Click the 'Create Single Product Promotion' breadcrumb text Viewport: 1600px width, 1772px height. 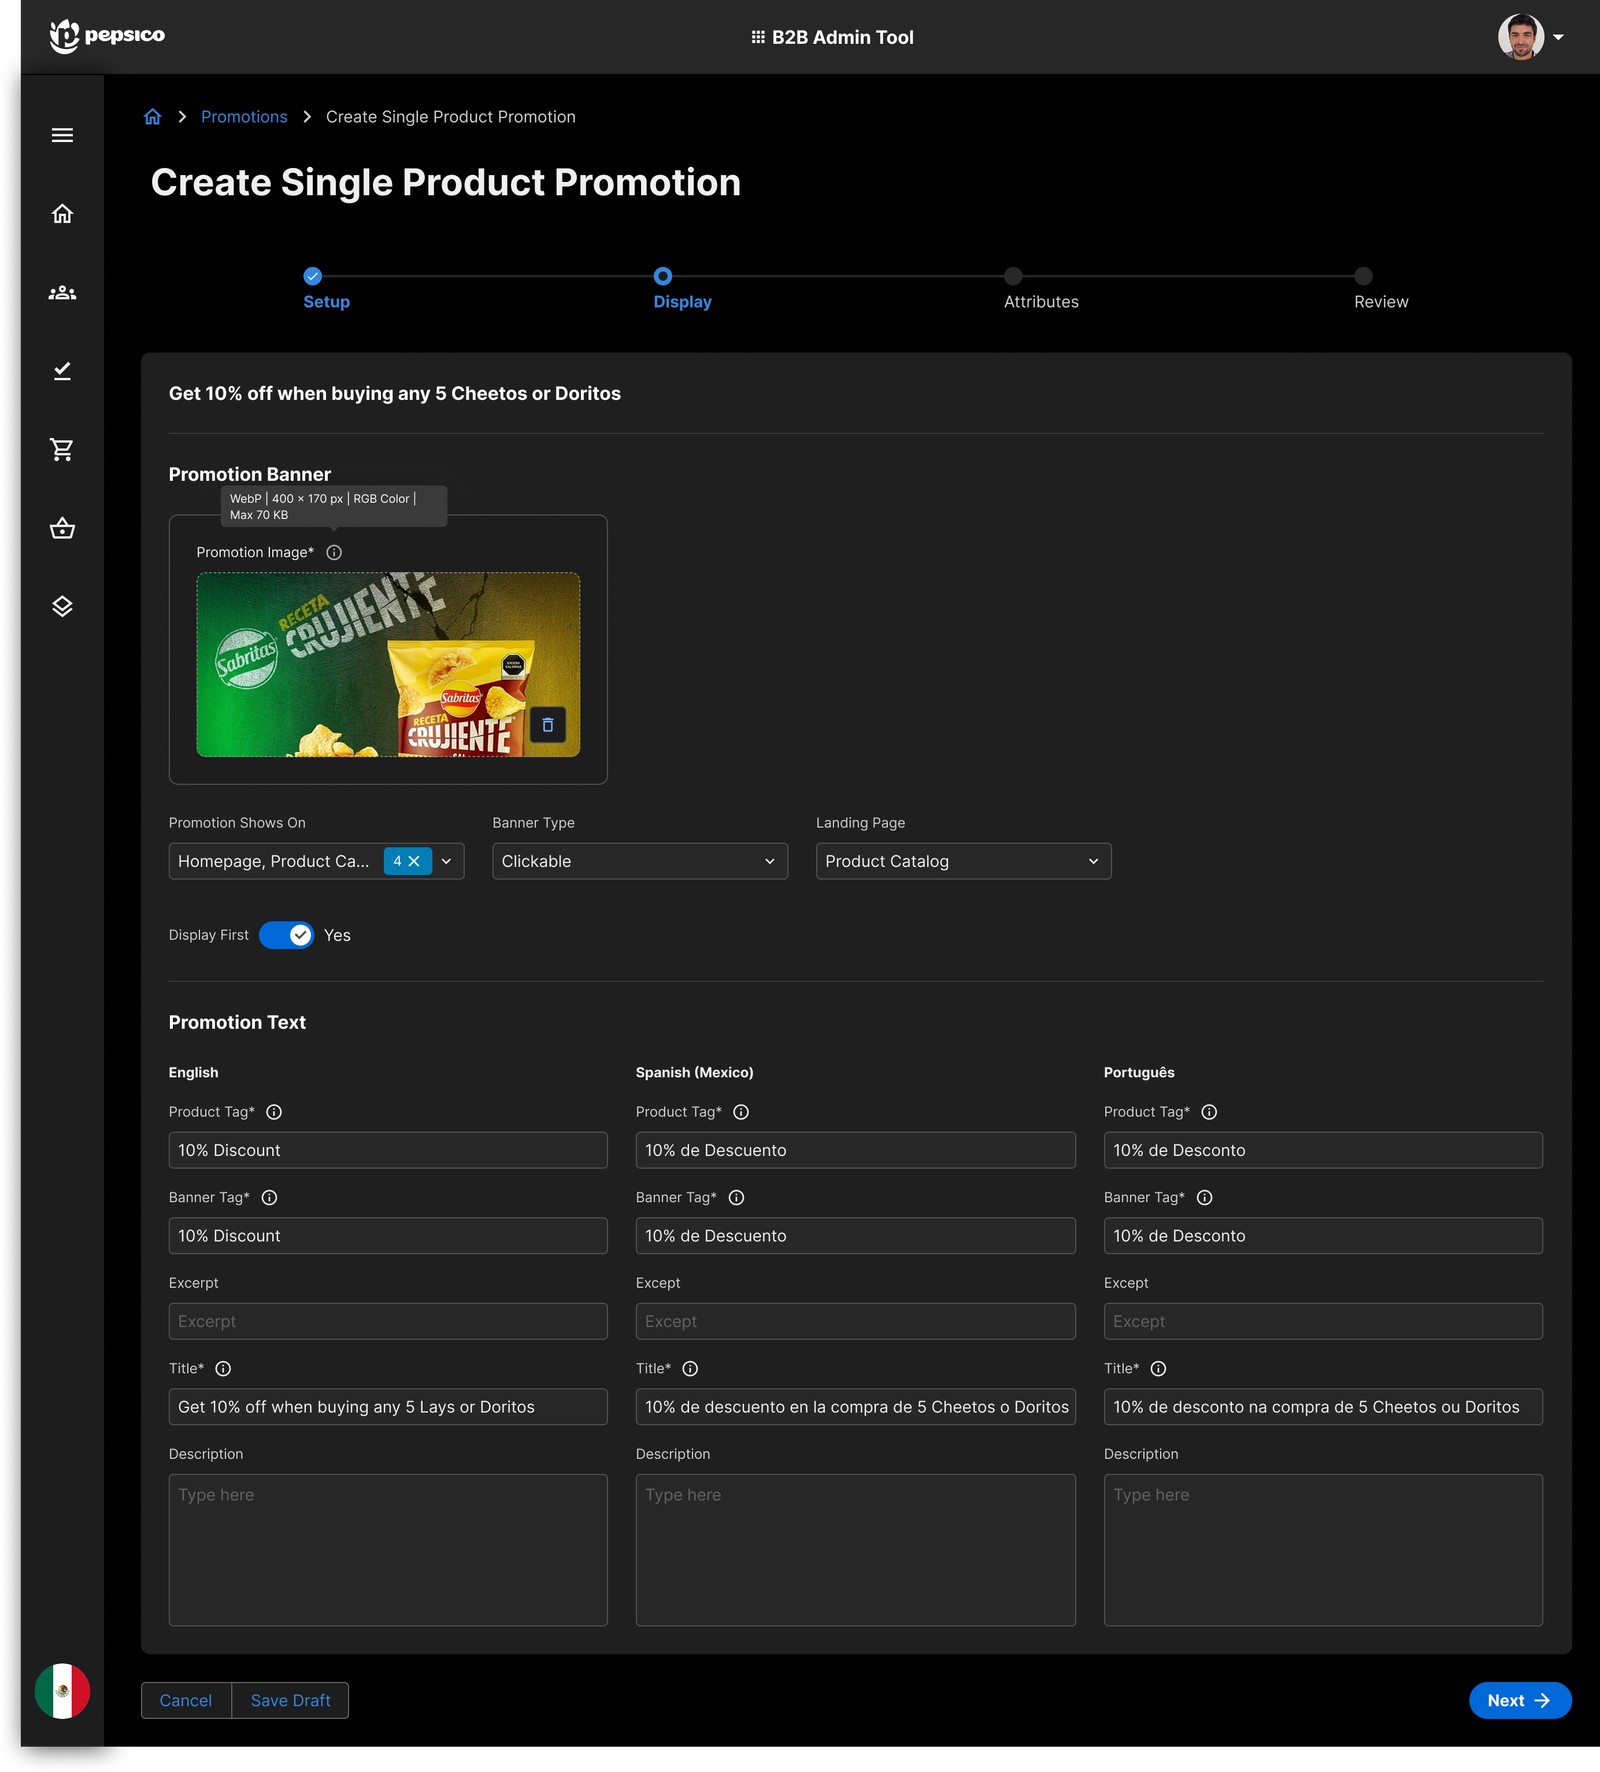(x=451, y=117)
